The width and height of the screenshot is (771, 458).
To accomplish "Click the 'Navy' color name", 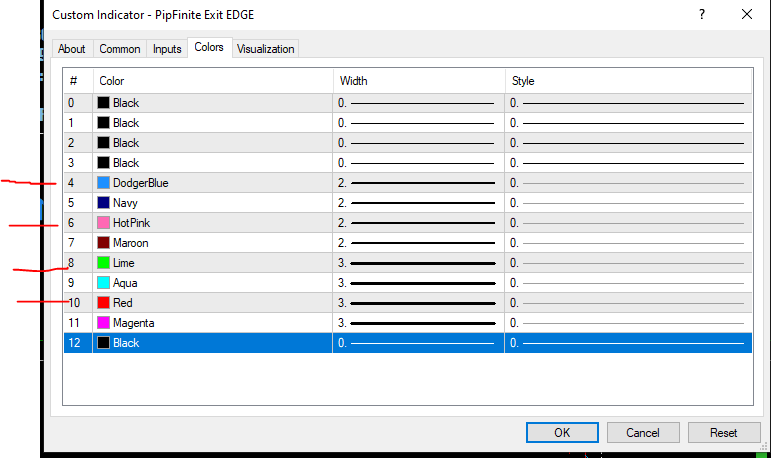I will point(125,203).
